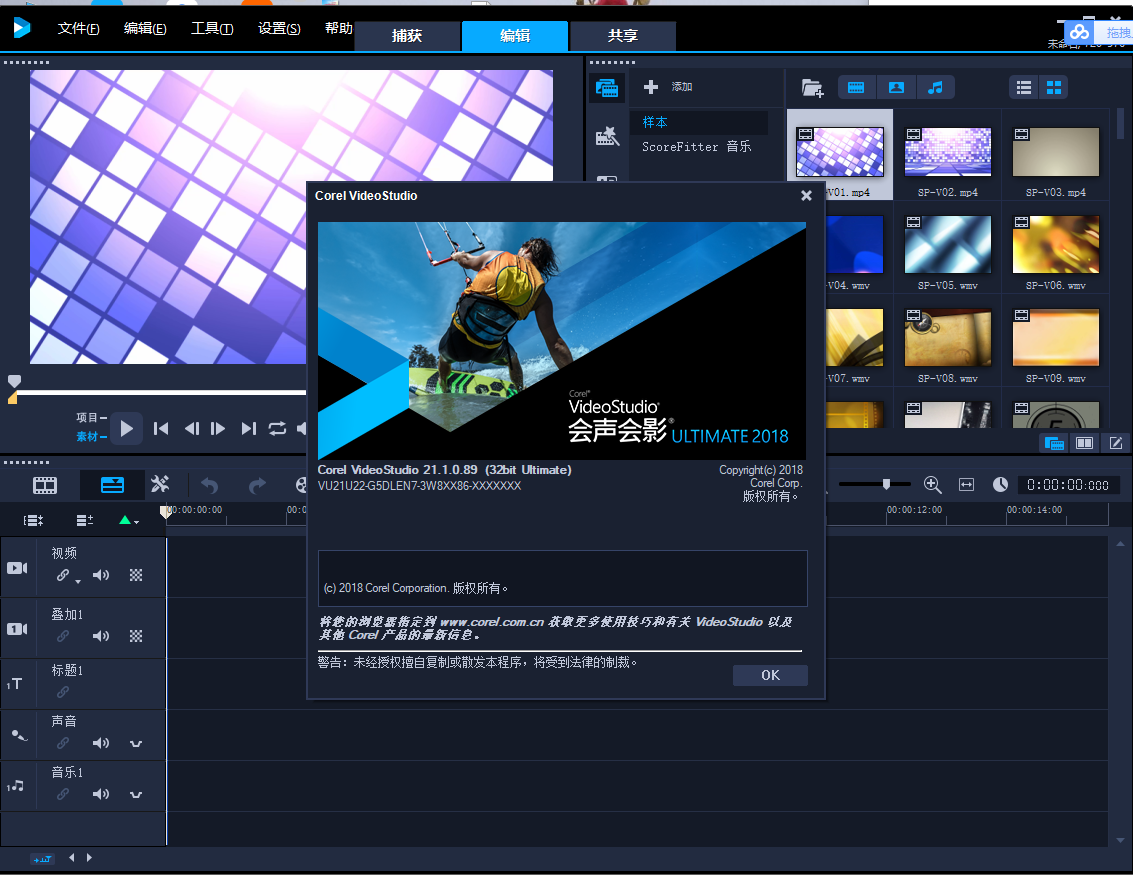Toggle audio filter in library
Screen dimensions: 1133x875
coord(935,87)
